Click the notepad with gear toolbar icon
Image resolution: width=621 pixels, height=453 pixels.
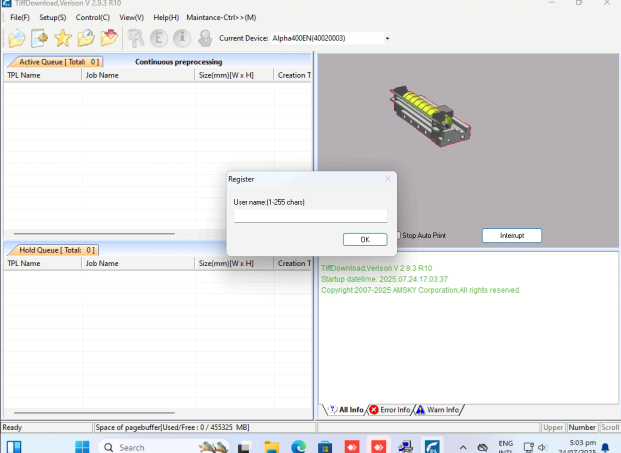pos(40,38)
